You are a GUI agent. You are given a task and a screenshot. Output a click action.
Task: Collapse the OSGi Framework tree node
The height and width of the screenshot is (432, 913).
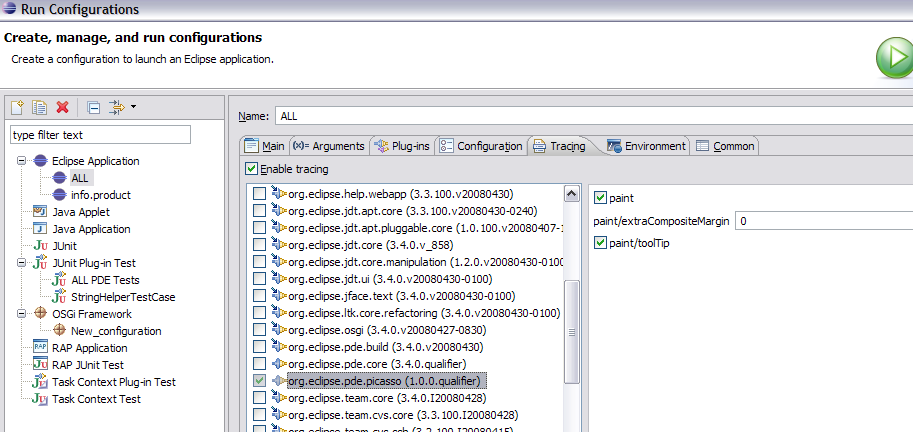point(22,314)
